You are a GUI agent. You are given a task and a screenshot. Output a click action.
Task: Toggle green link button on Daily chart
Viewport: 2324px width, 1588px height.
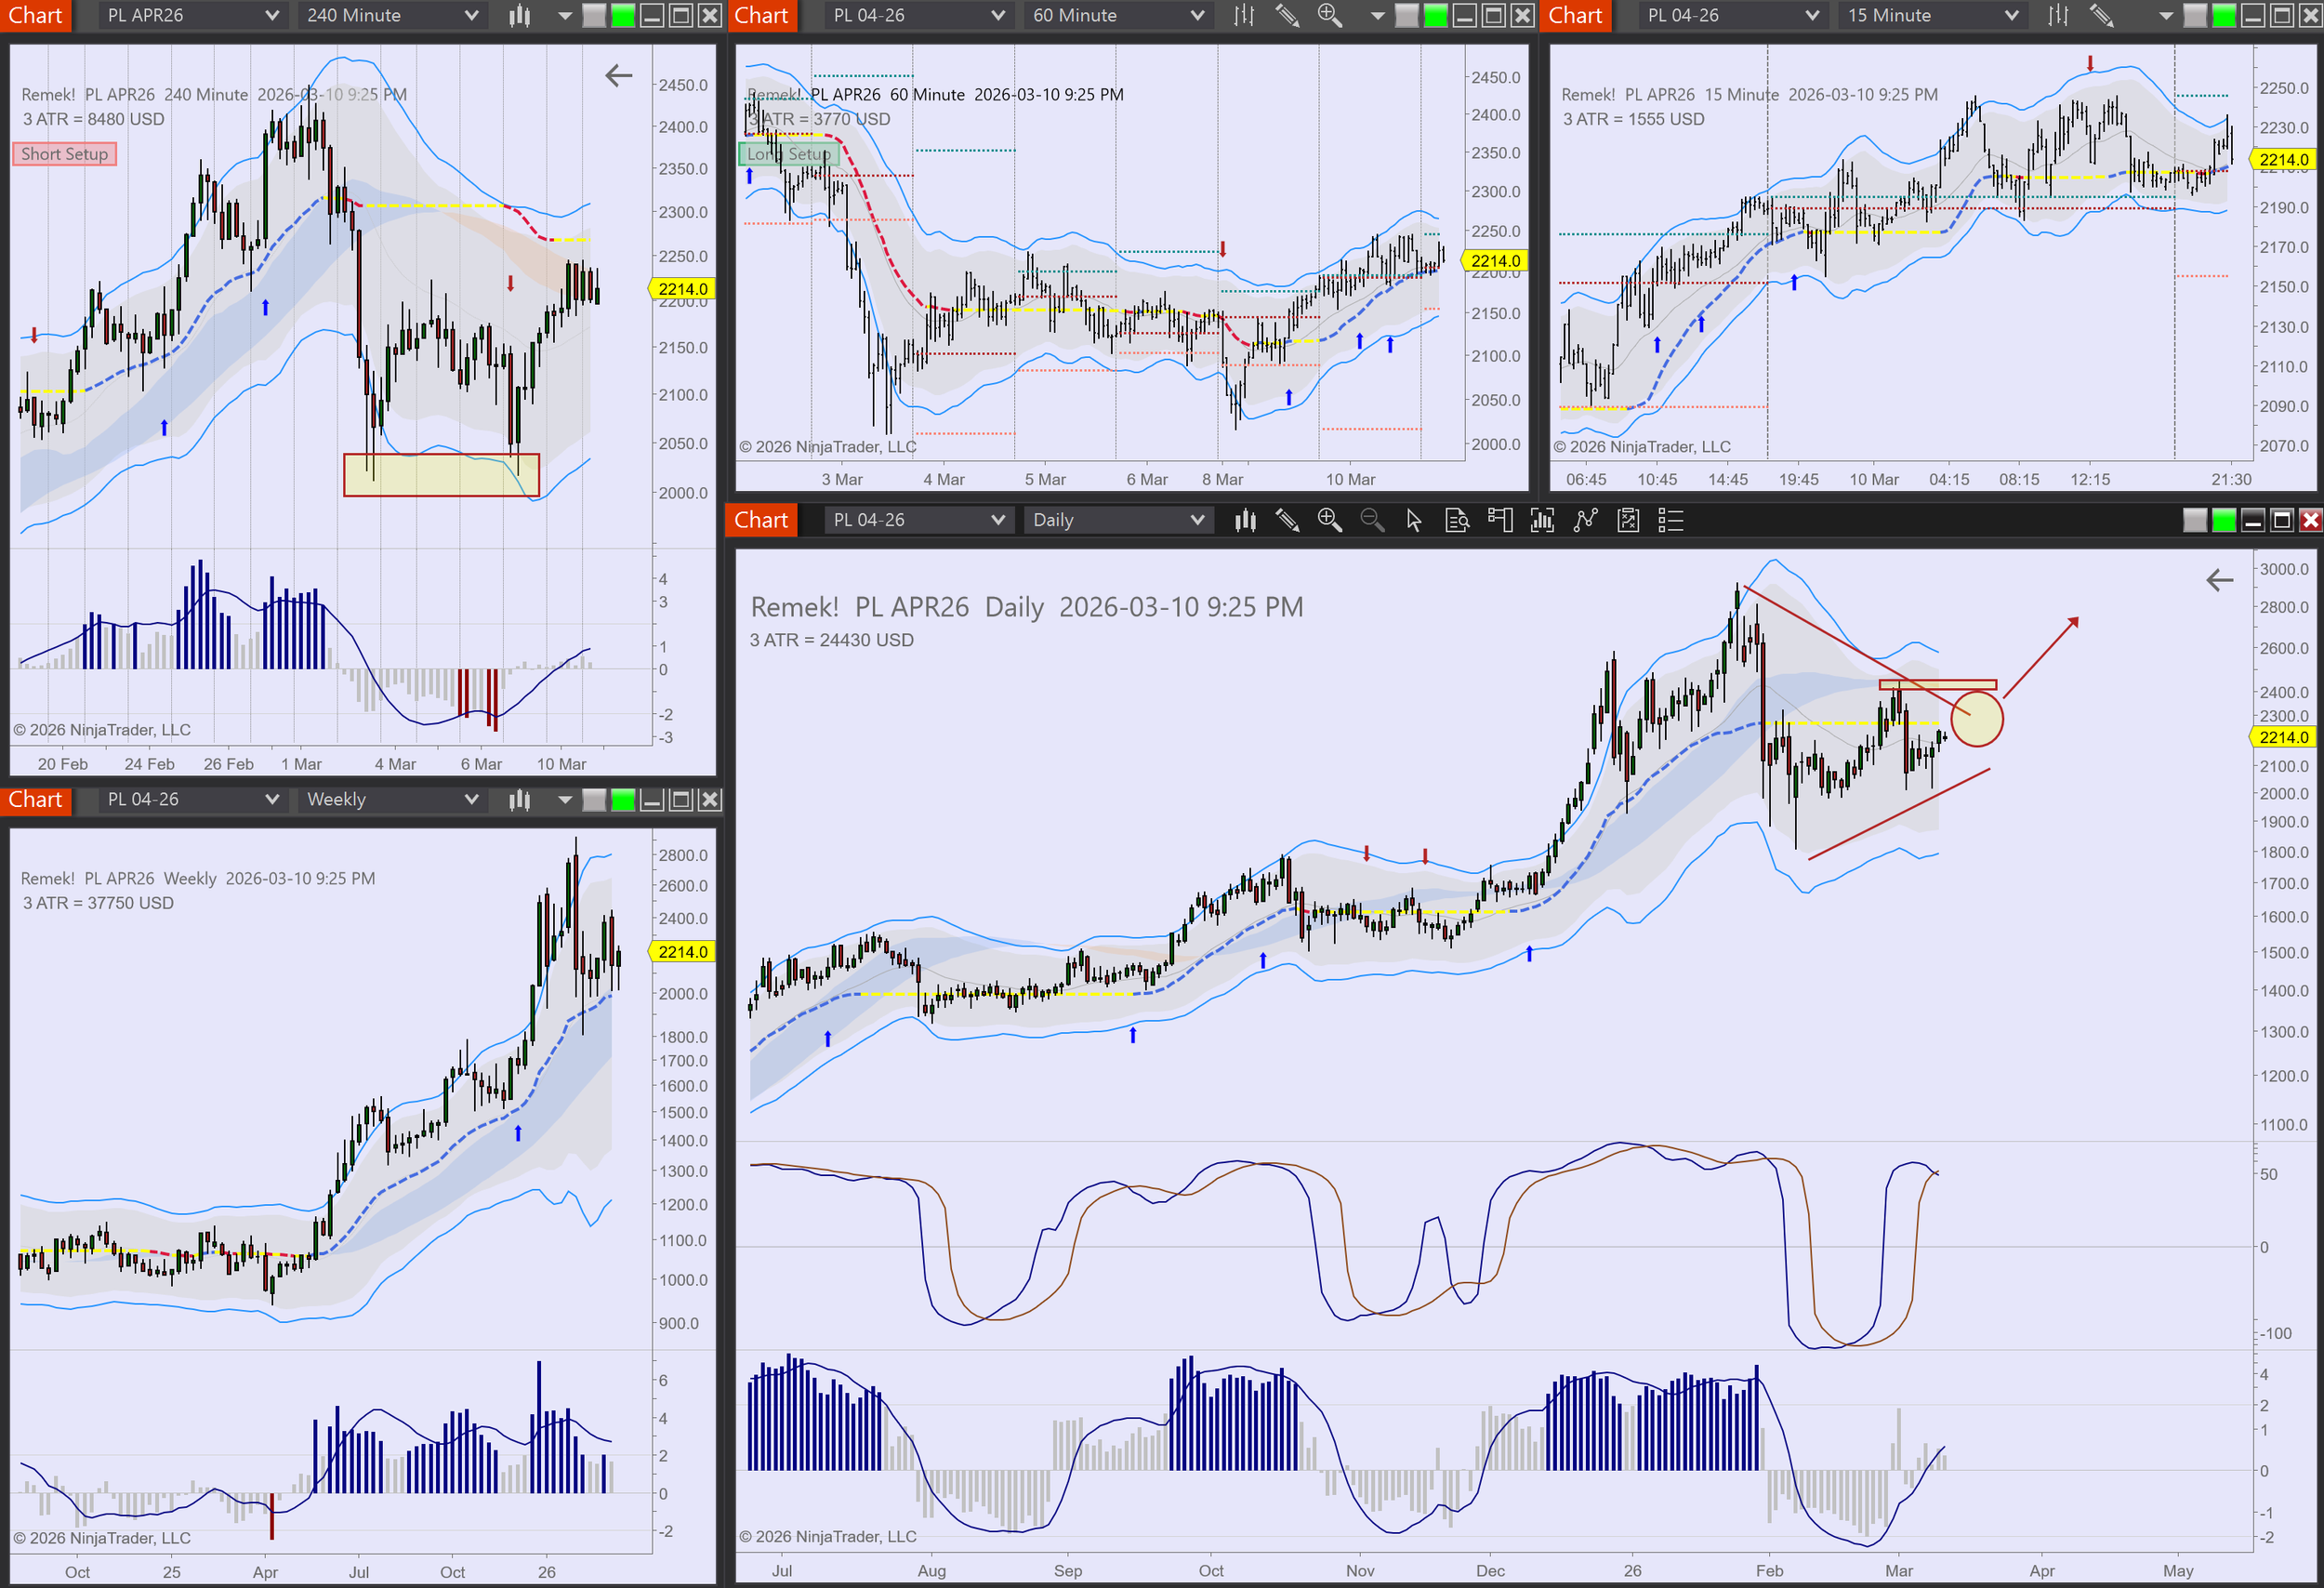(2224, 520)
